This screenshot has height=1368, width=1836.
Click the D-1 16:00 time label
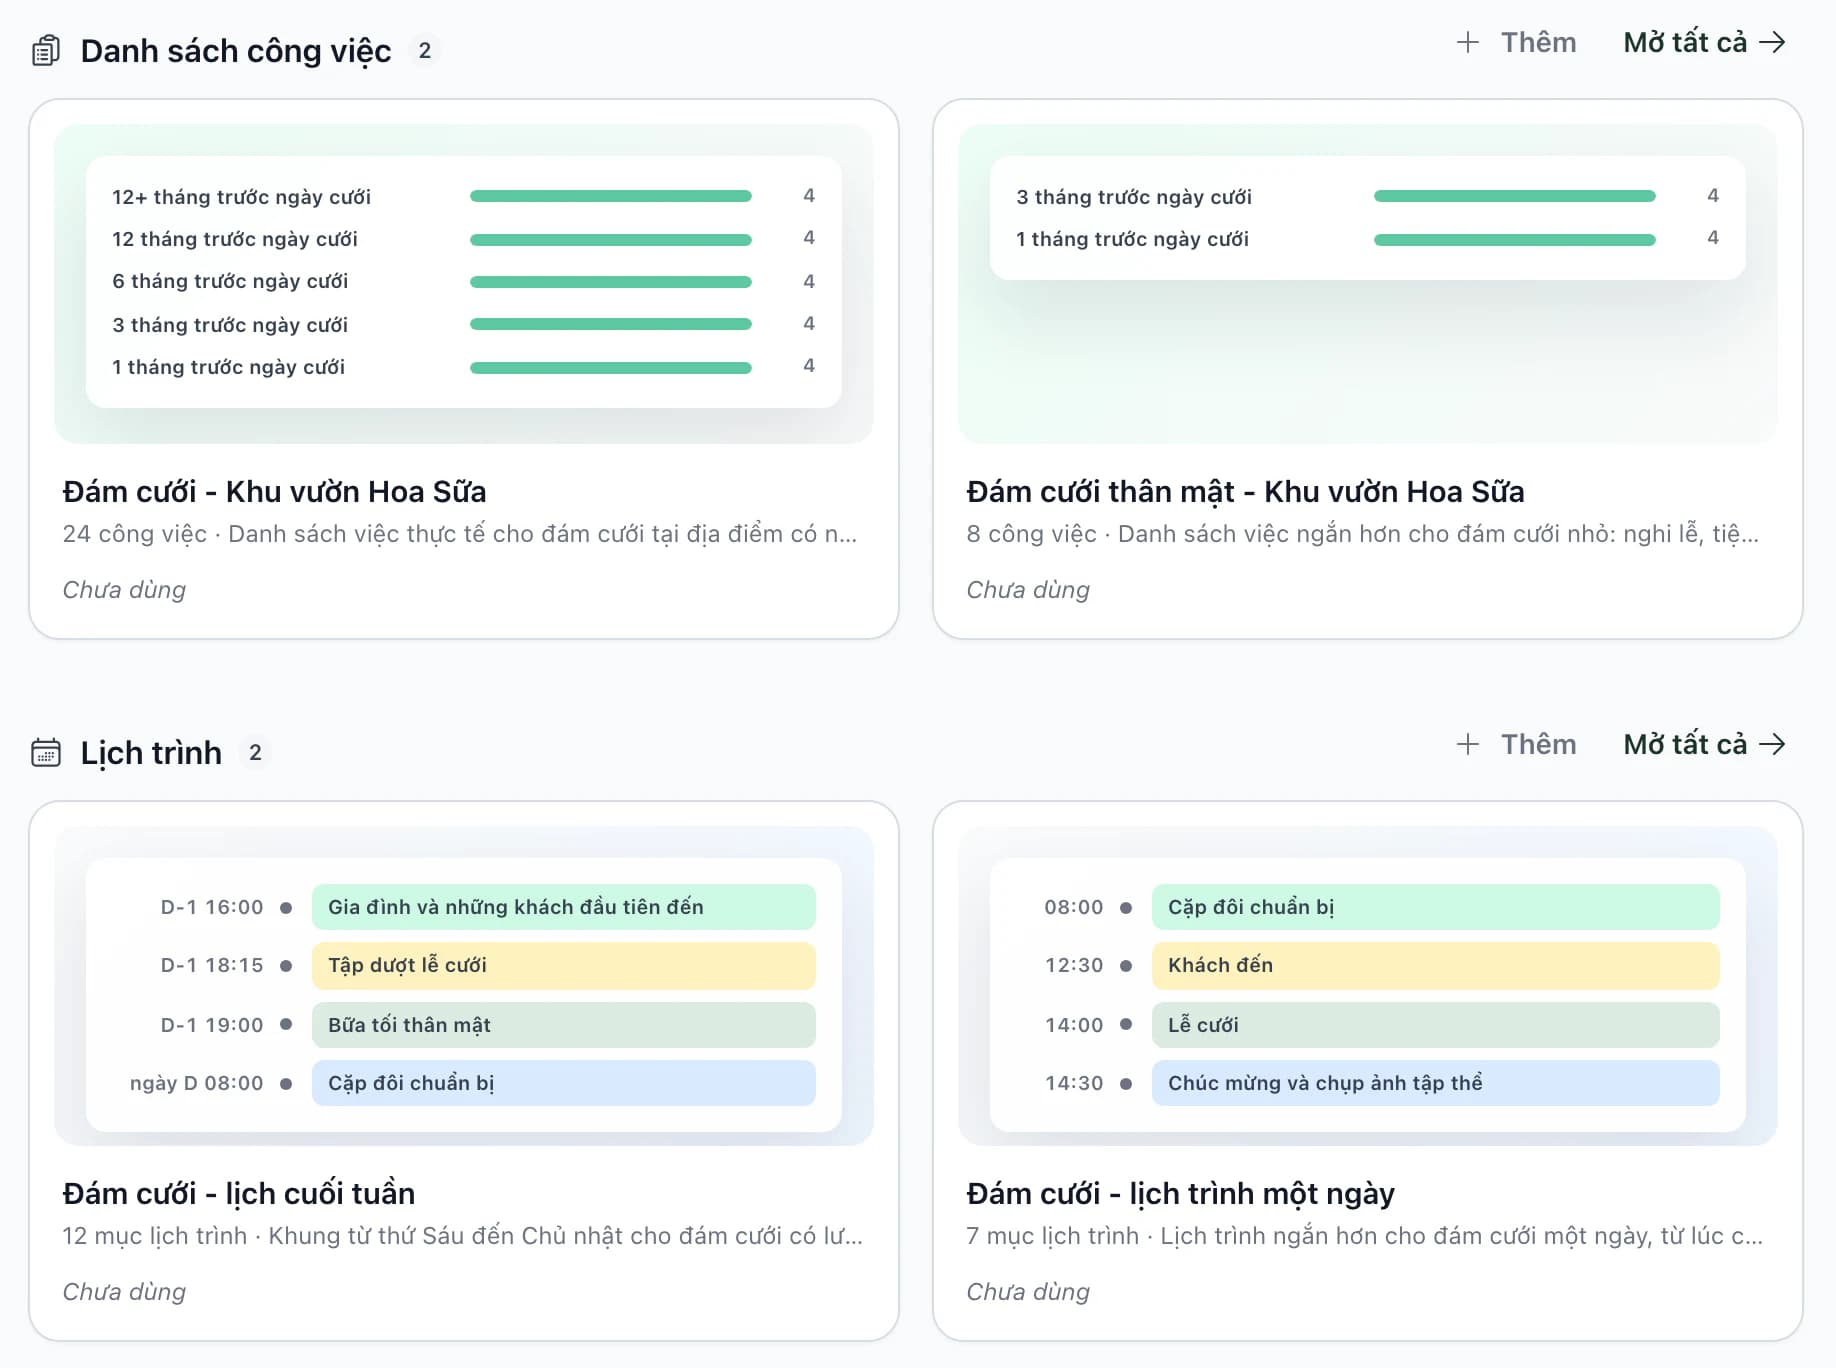212,907
